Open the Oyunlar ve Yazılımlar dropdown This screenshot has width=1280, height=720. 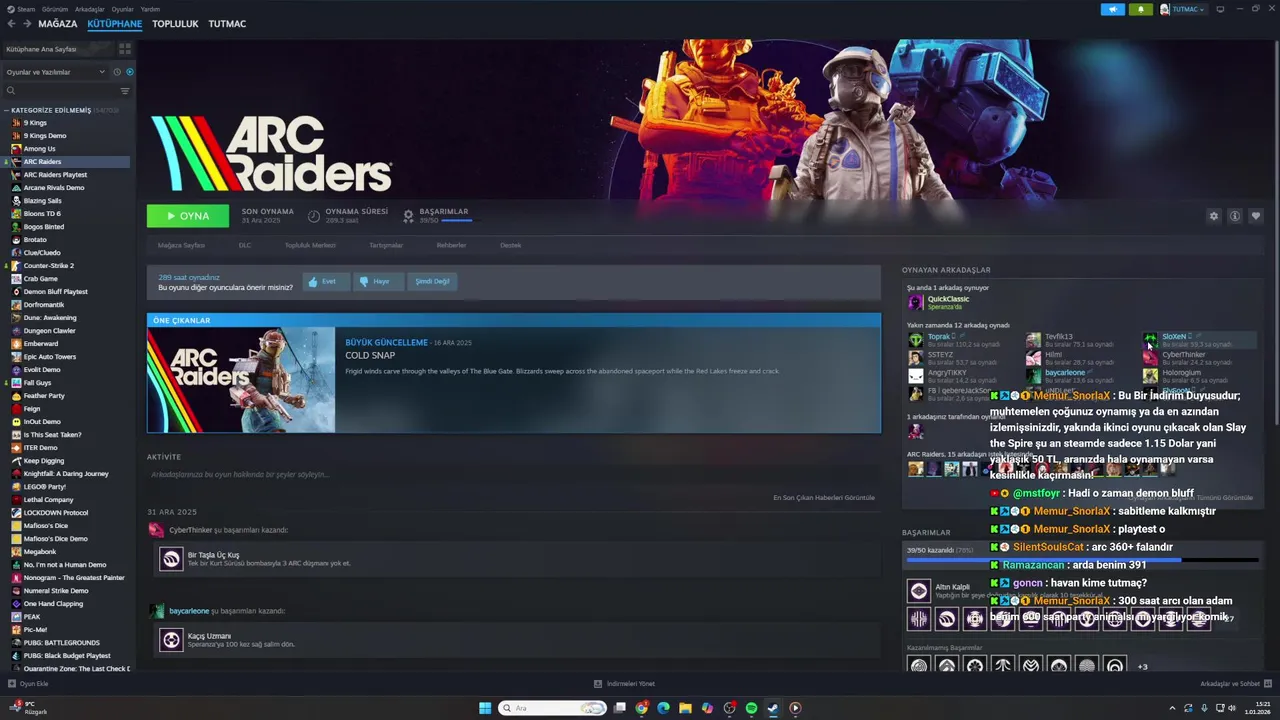point(55,72)
